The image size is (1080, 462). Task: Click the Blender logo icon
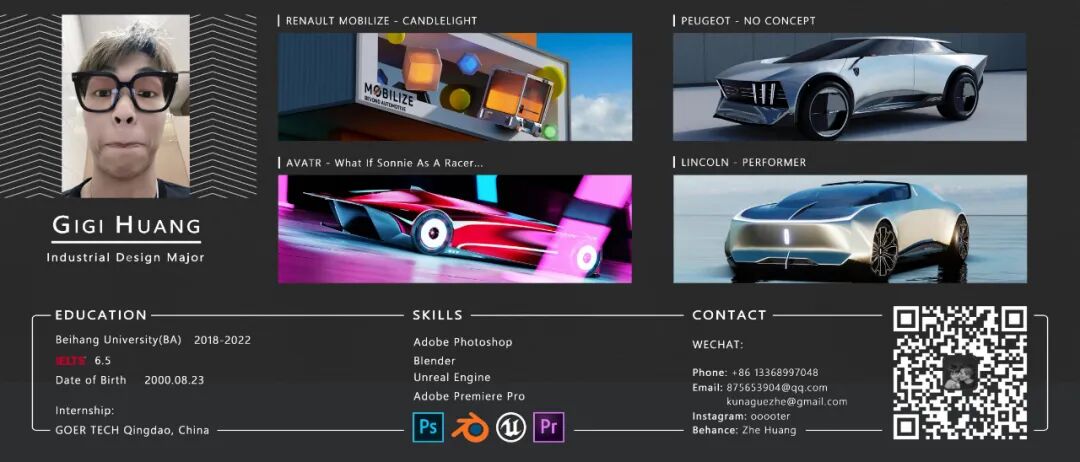coord(470,428)
